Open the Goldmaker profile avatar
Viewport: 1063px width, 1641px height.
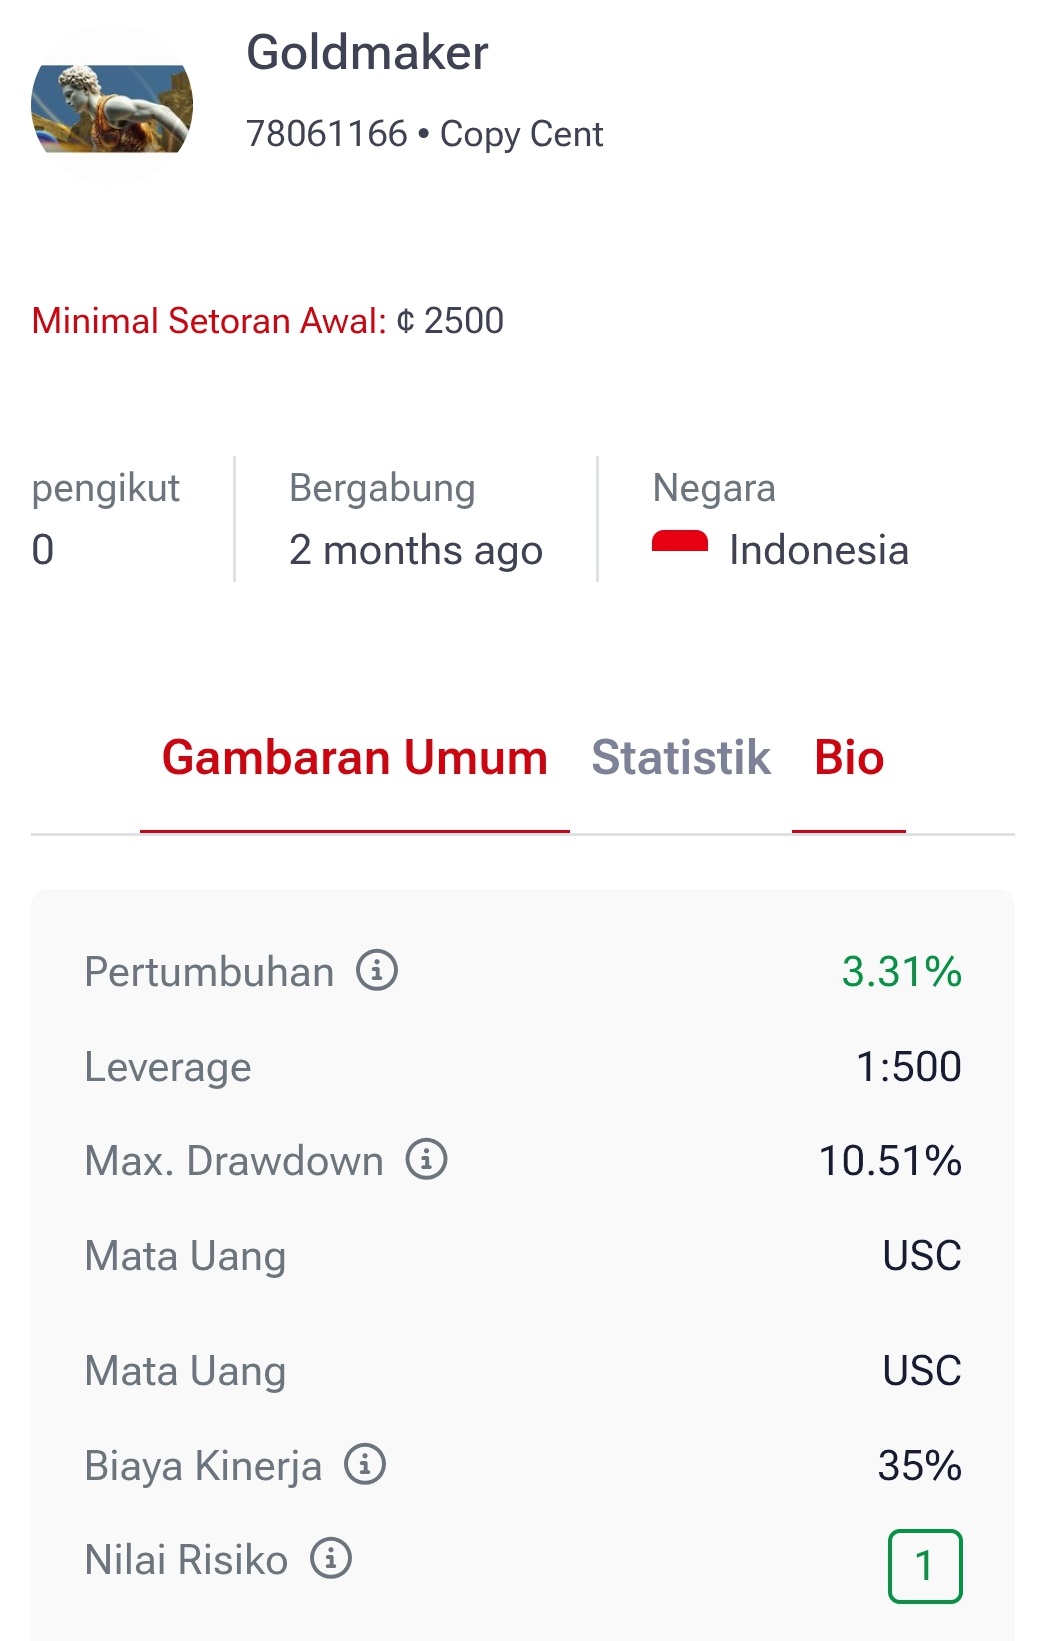click(112, 106)
